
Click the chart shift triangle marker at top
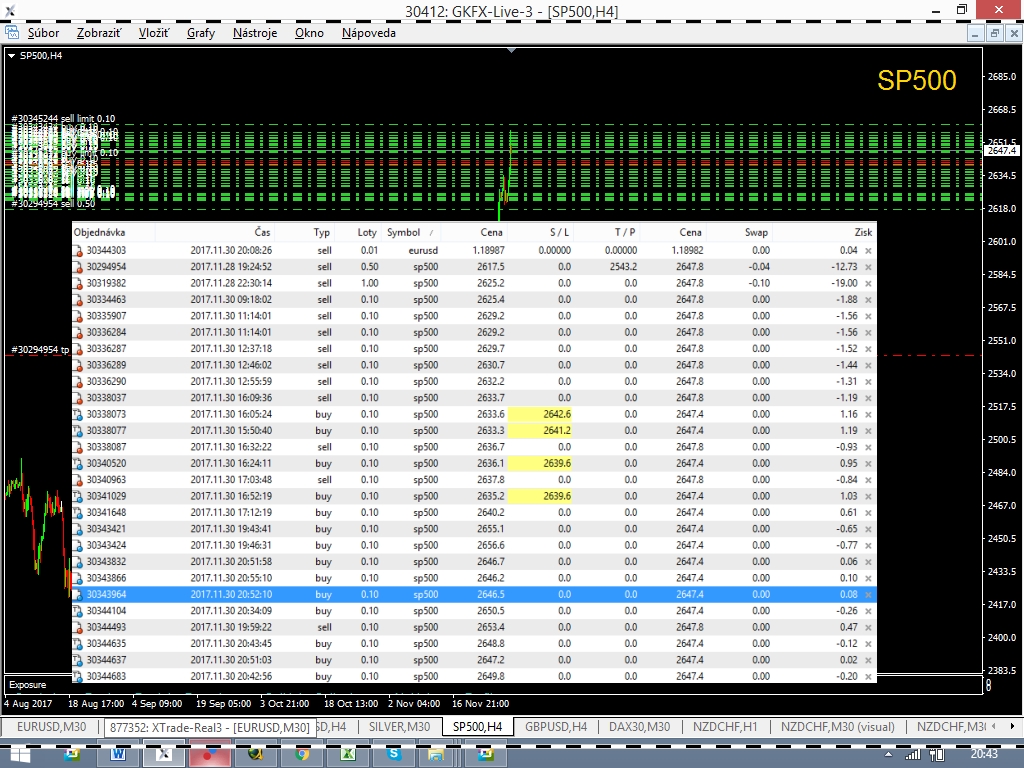pos(512,49)
